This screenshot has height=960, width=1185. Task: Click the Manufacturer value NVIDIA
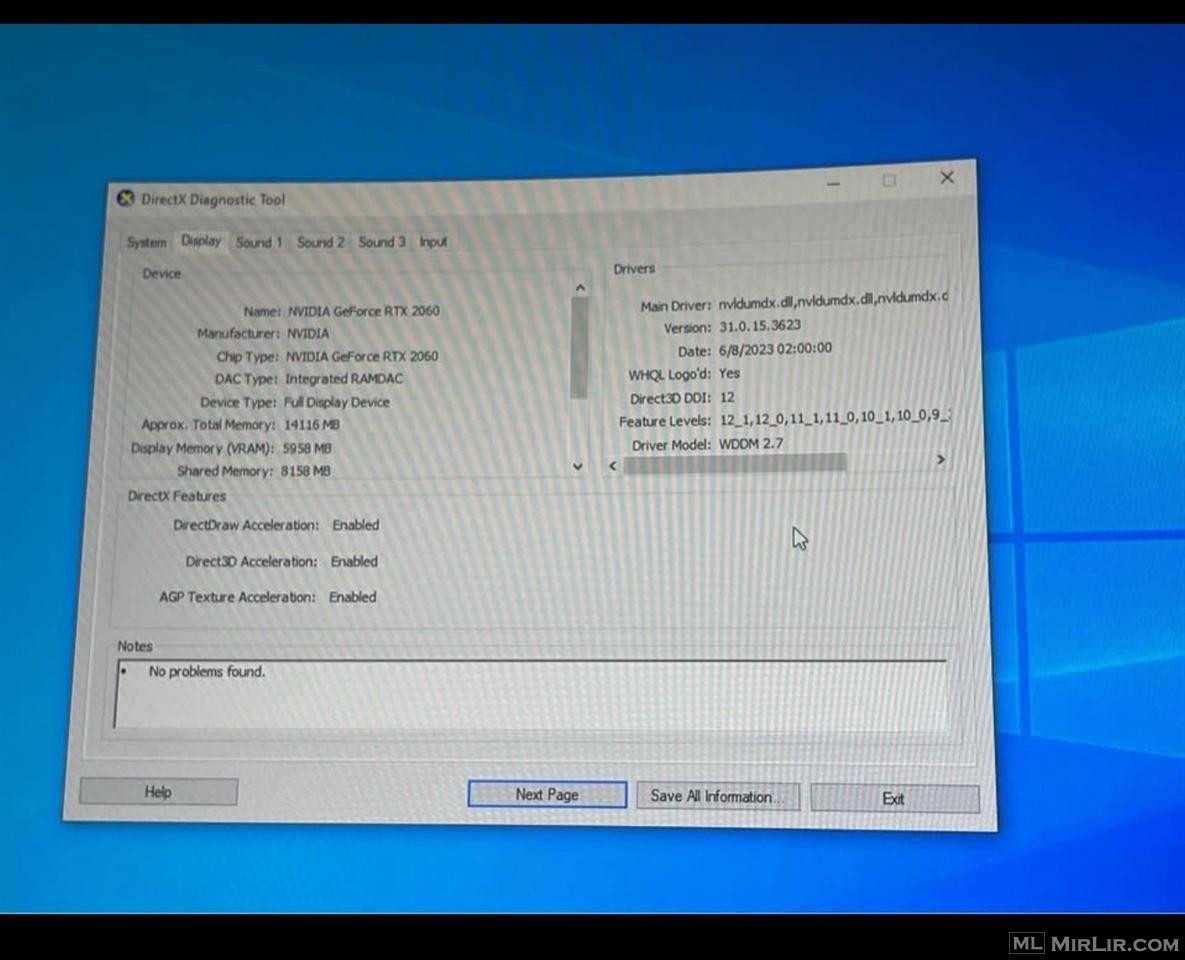pos(308,333)
